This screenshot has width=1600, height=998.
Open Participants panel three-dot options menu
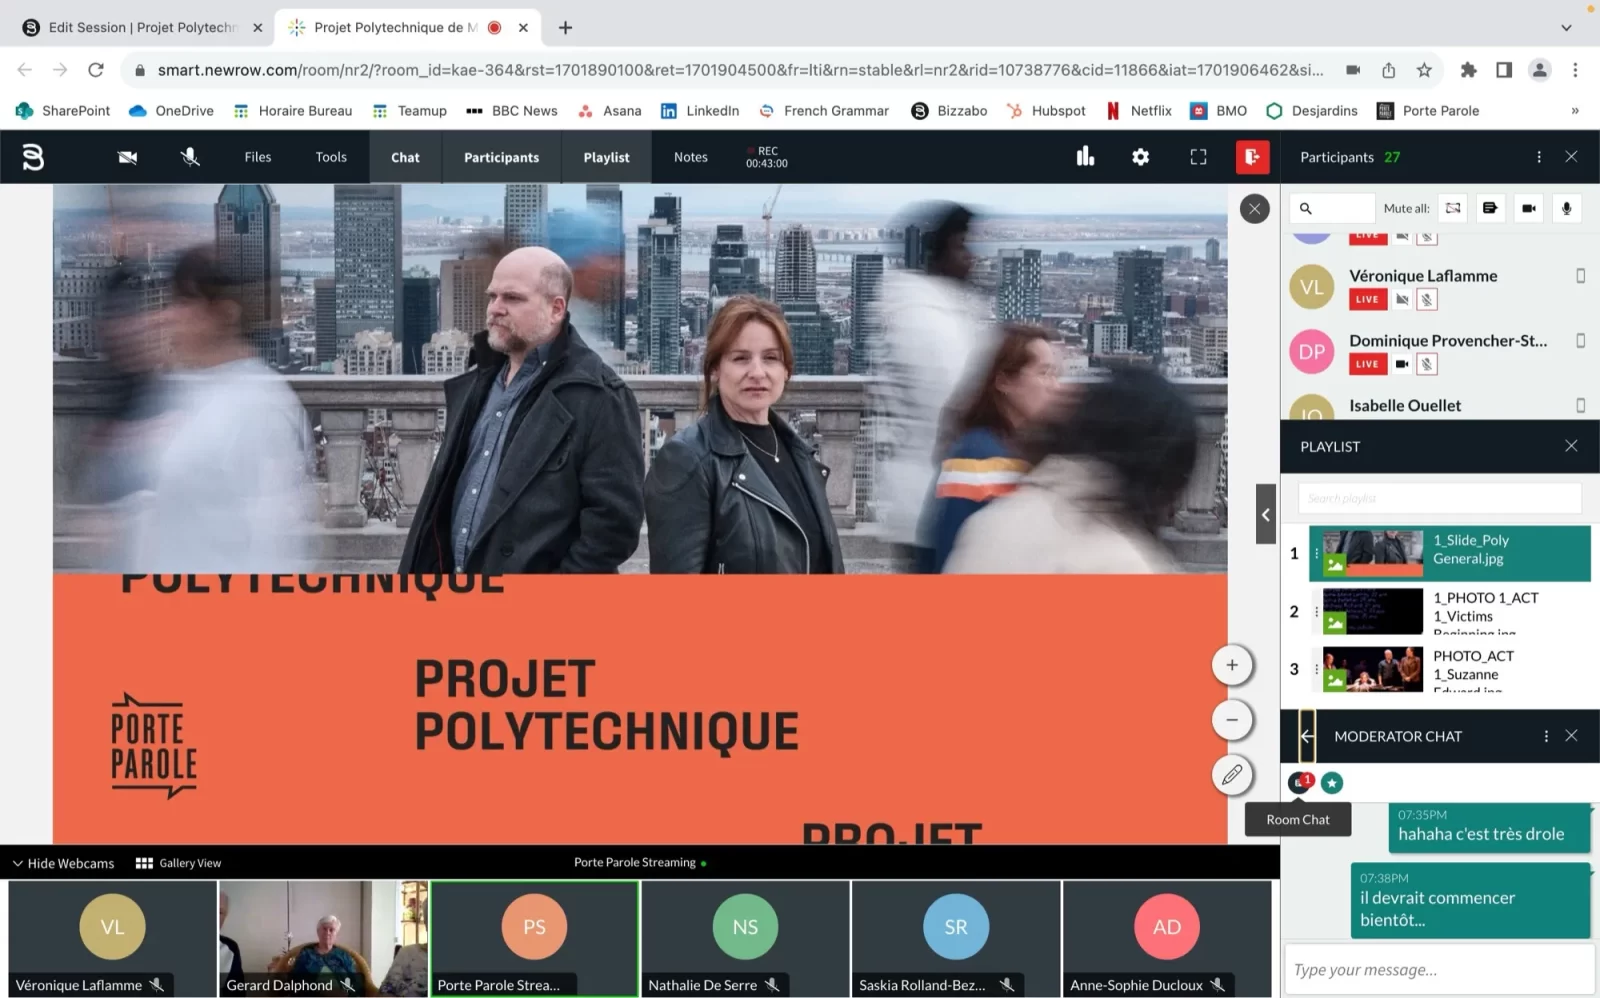1539,157
